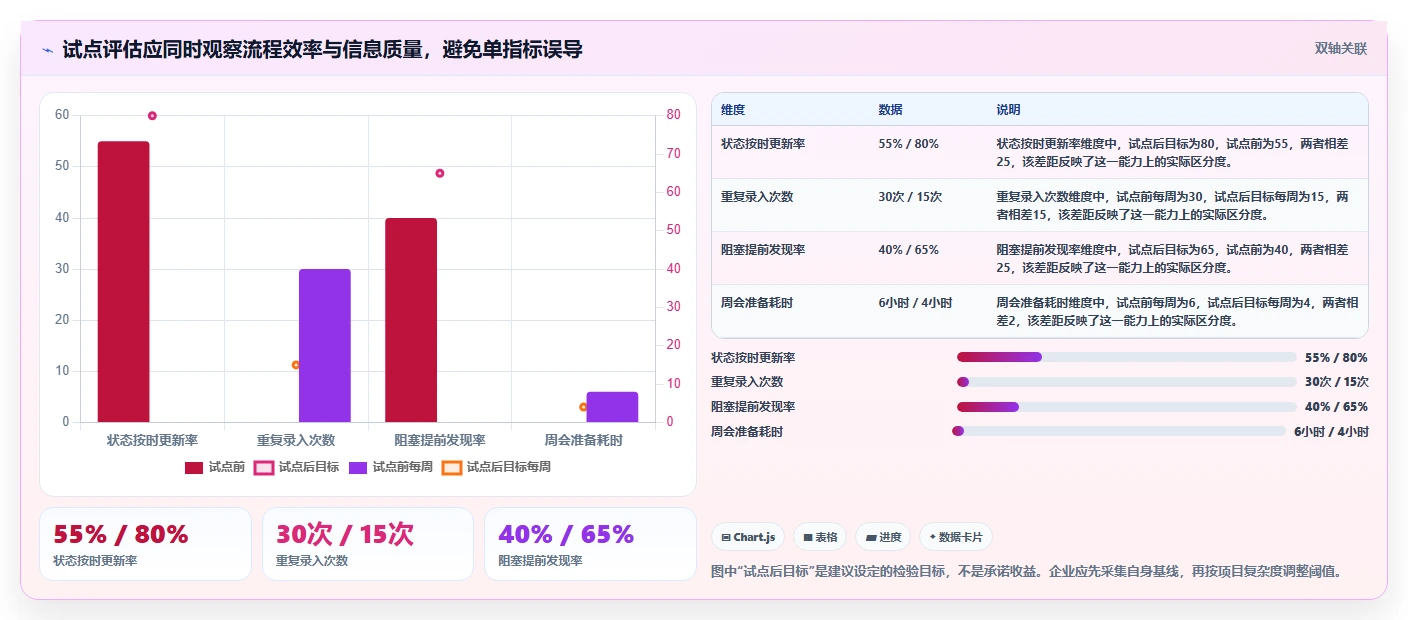Open the 进度 chip
This screenshot has width=1408, height=620.
pos(883,537)
